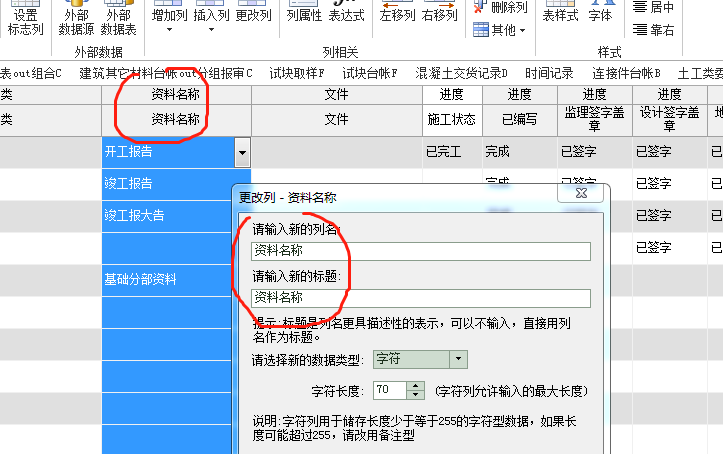Screen dimensions: 723x454
Task: Open the 表达式 column tool
Action: (x=346, y=15)
